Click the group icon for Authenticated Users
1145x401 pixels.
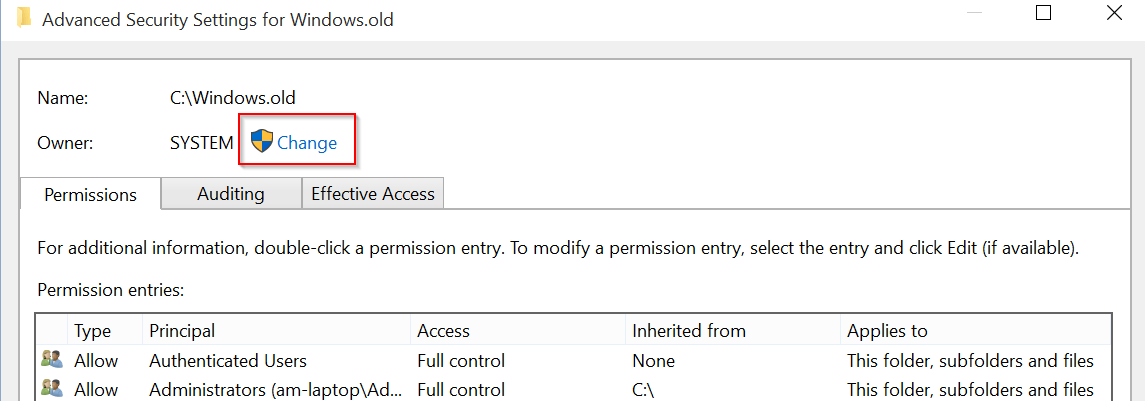point(50,360)
